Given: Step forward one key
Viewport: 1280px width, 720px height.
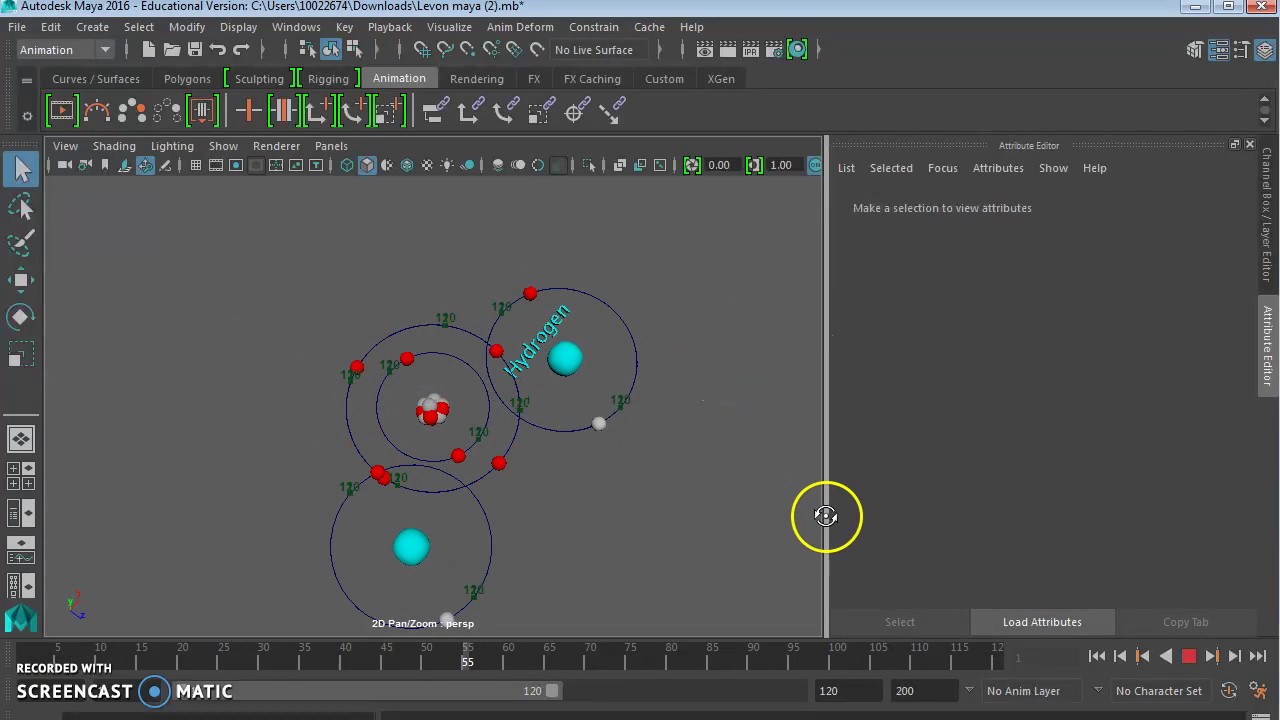Looking at the screenshot, I should pos(1212,656).
